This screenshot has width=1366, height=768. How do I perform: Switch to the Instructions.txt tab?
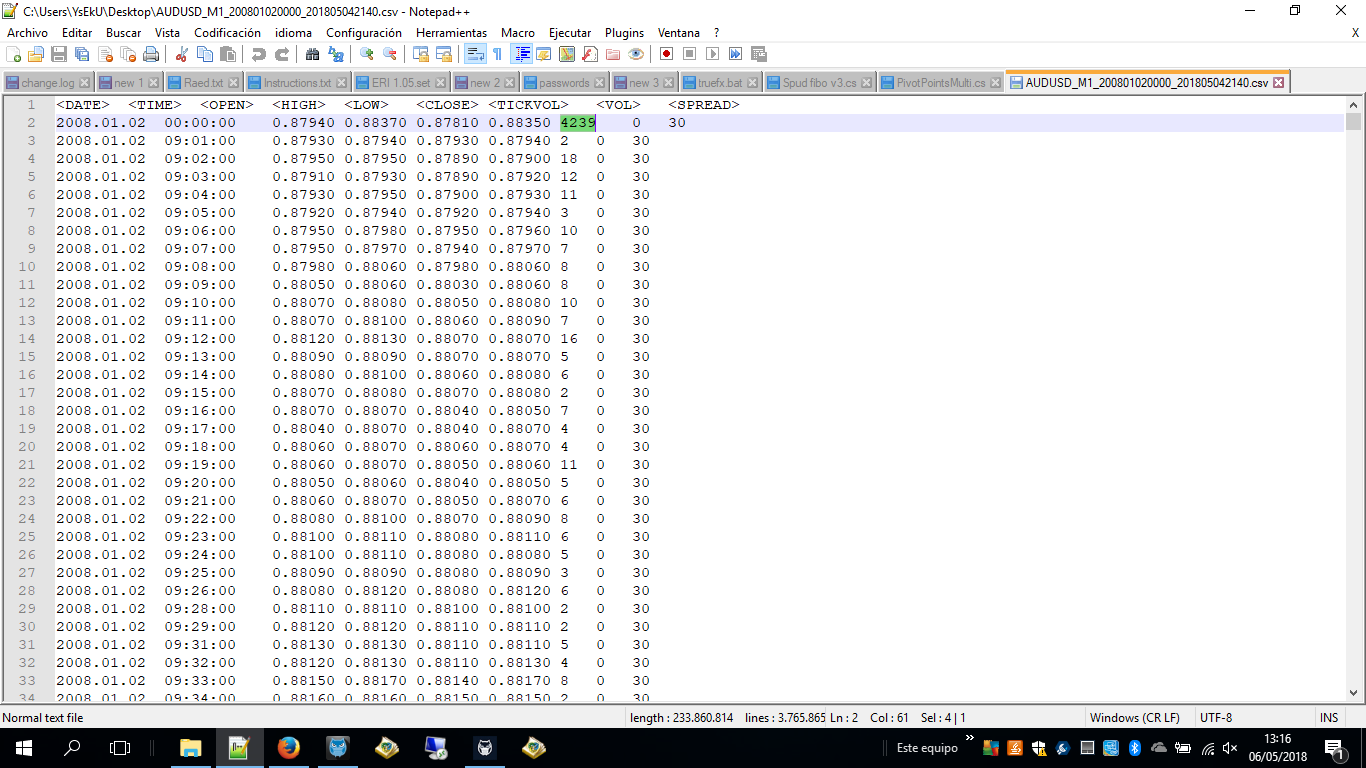point(297,83)
